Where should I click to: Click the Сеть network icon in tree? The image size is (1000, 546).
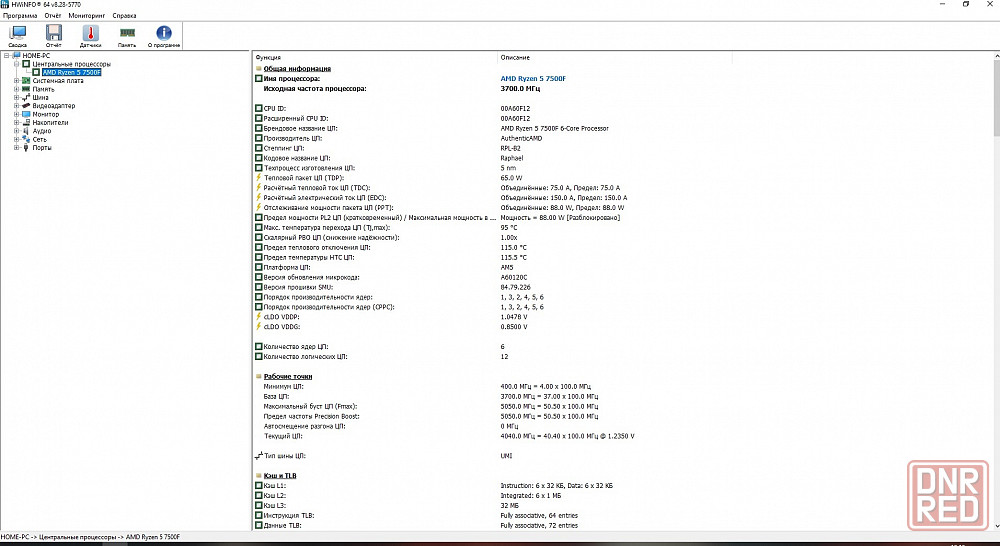26,139
